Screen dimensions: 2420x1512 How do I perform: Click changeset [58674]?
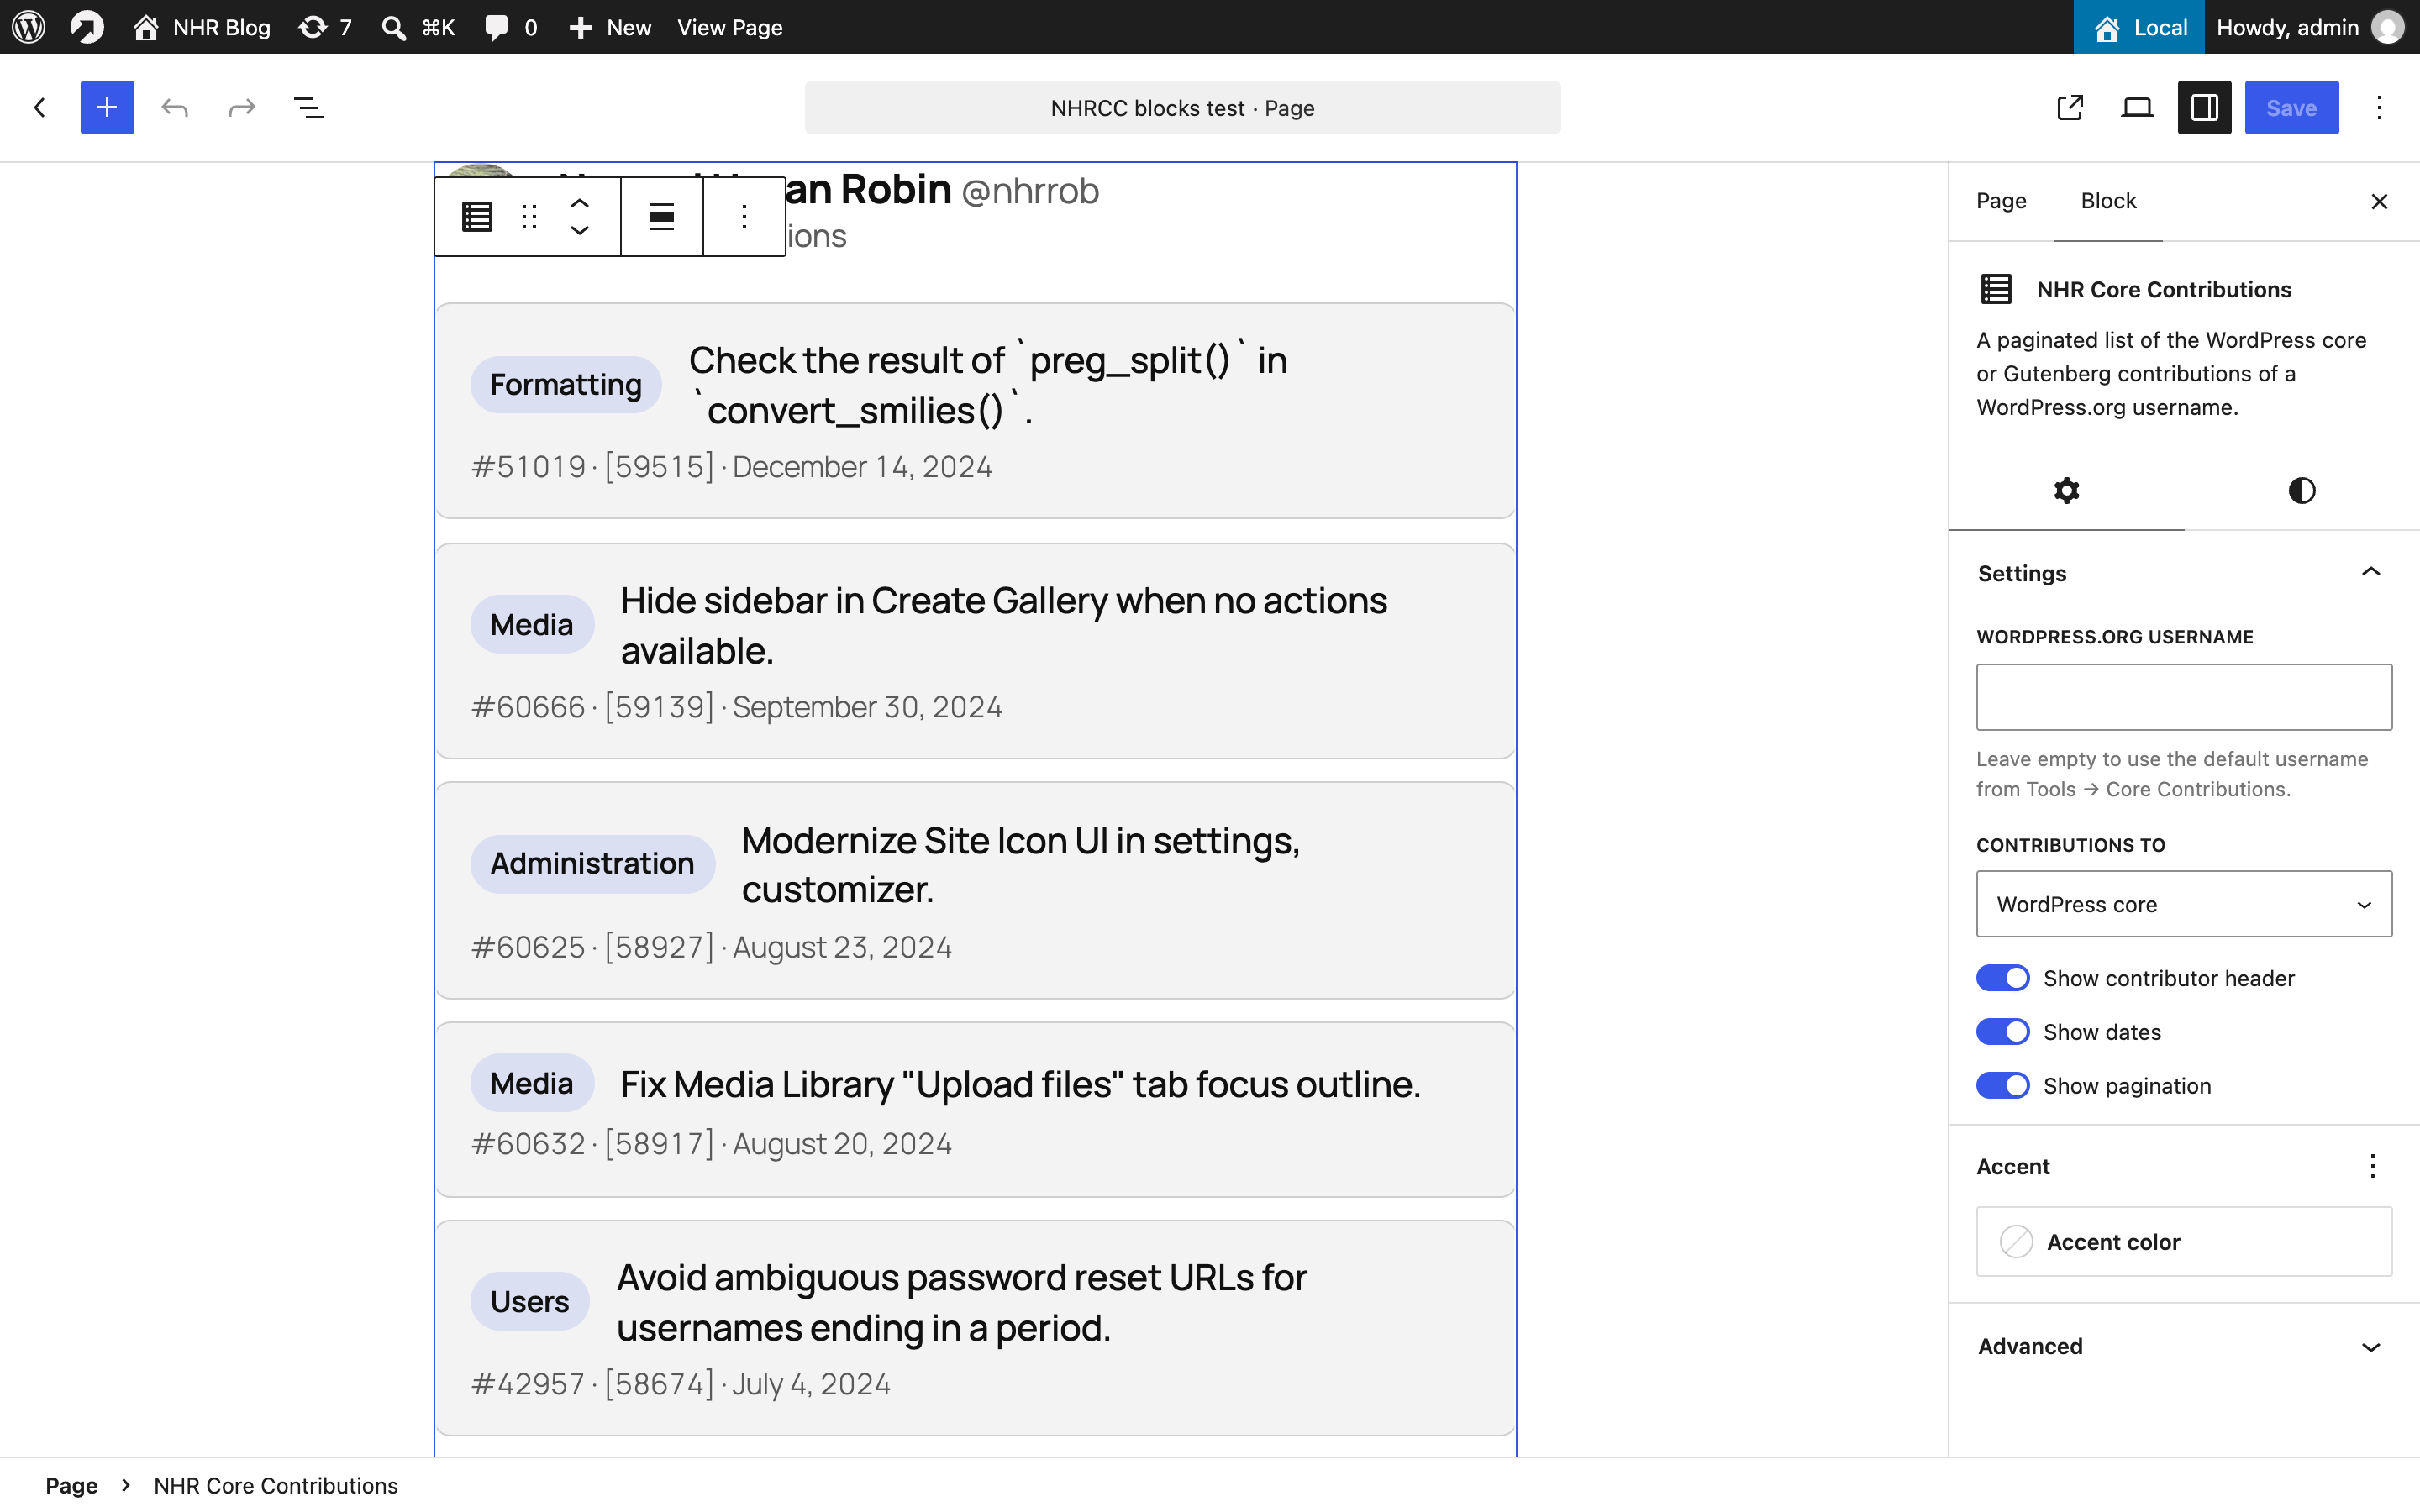pos(659,1384)
